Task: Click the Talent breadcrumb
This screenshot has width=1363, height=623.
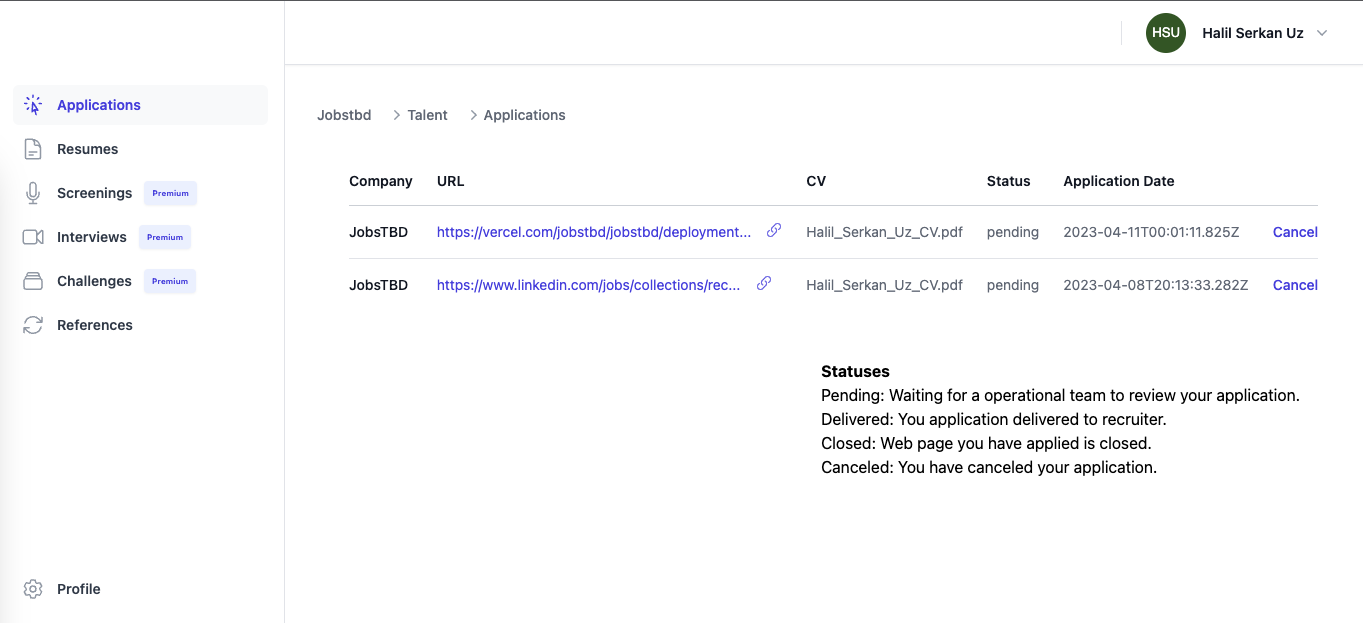Action: (x=427, y=115)
